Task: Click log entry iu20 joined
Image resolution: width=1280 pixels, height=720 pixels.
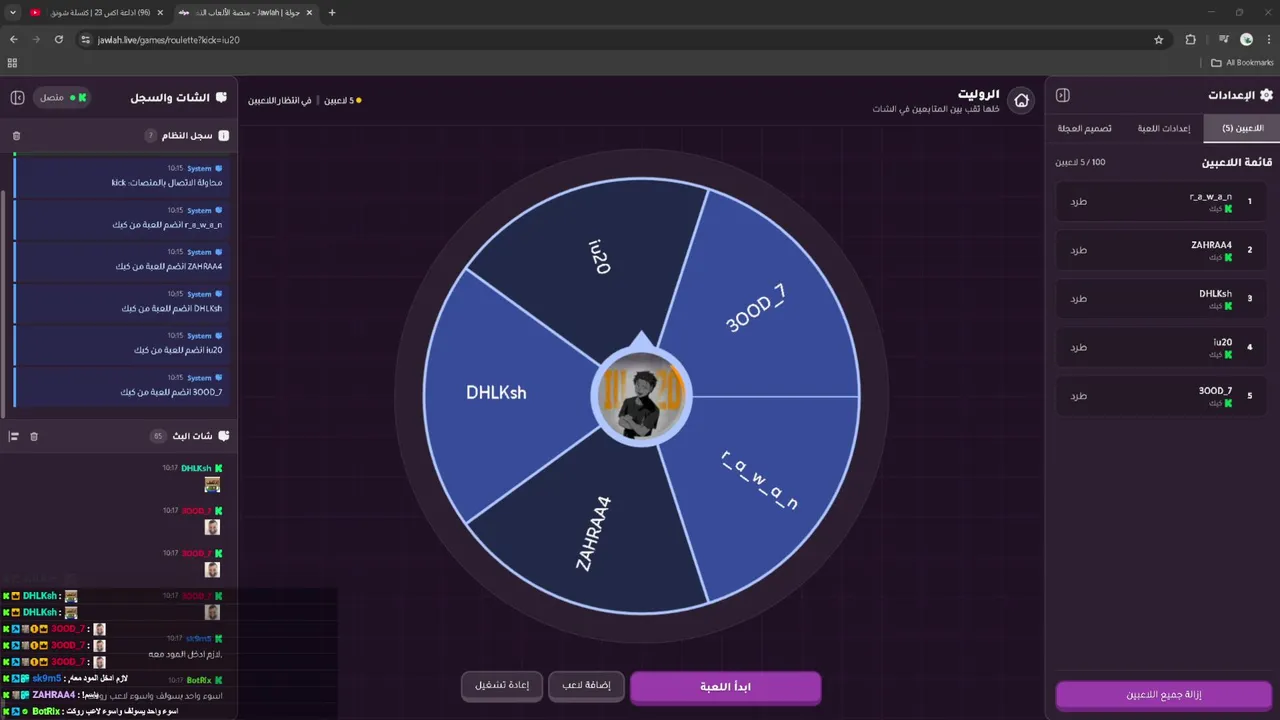Action: (123, 344)
